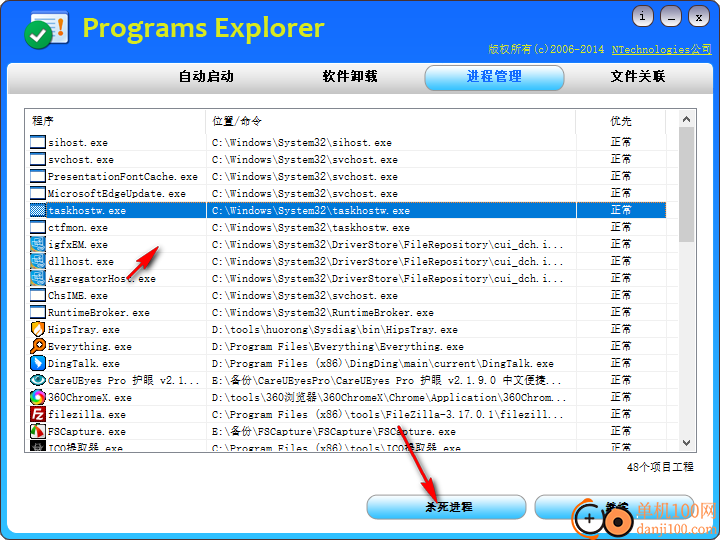The height and width of the screenshot is (540, 720).
Task: Select the igfxEM.exe name text
Action: (x=78, y=244)
